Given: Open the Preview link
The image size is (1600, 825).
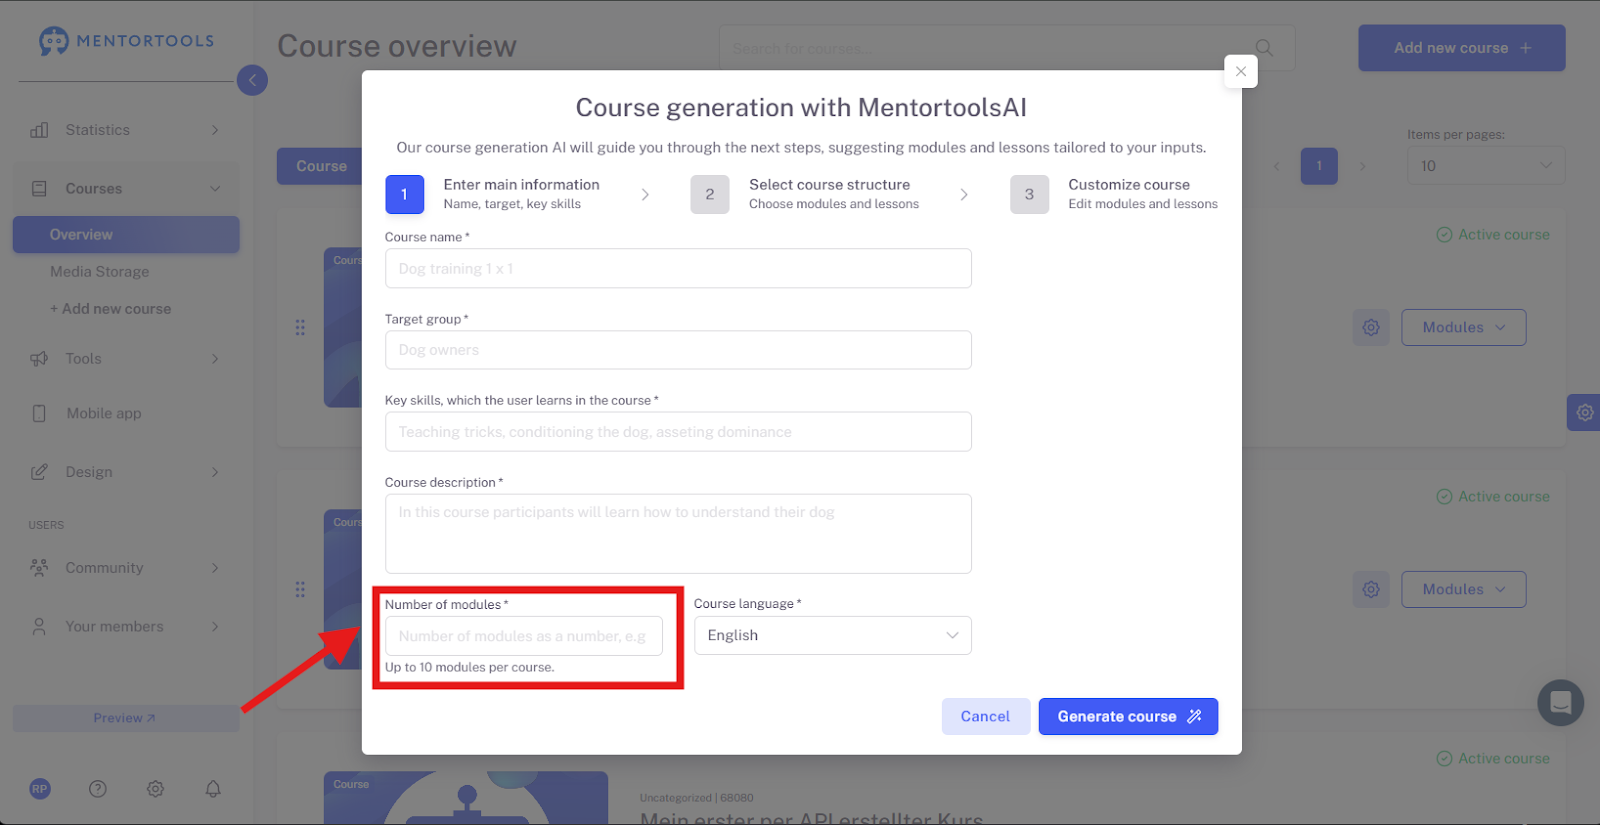Looking at the screenshot, I should tap(126, 718).
